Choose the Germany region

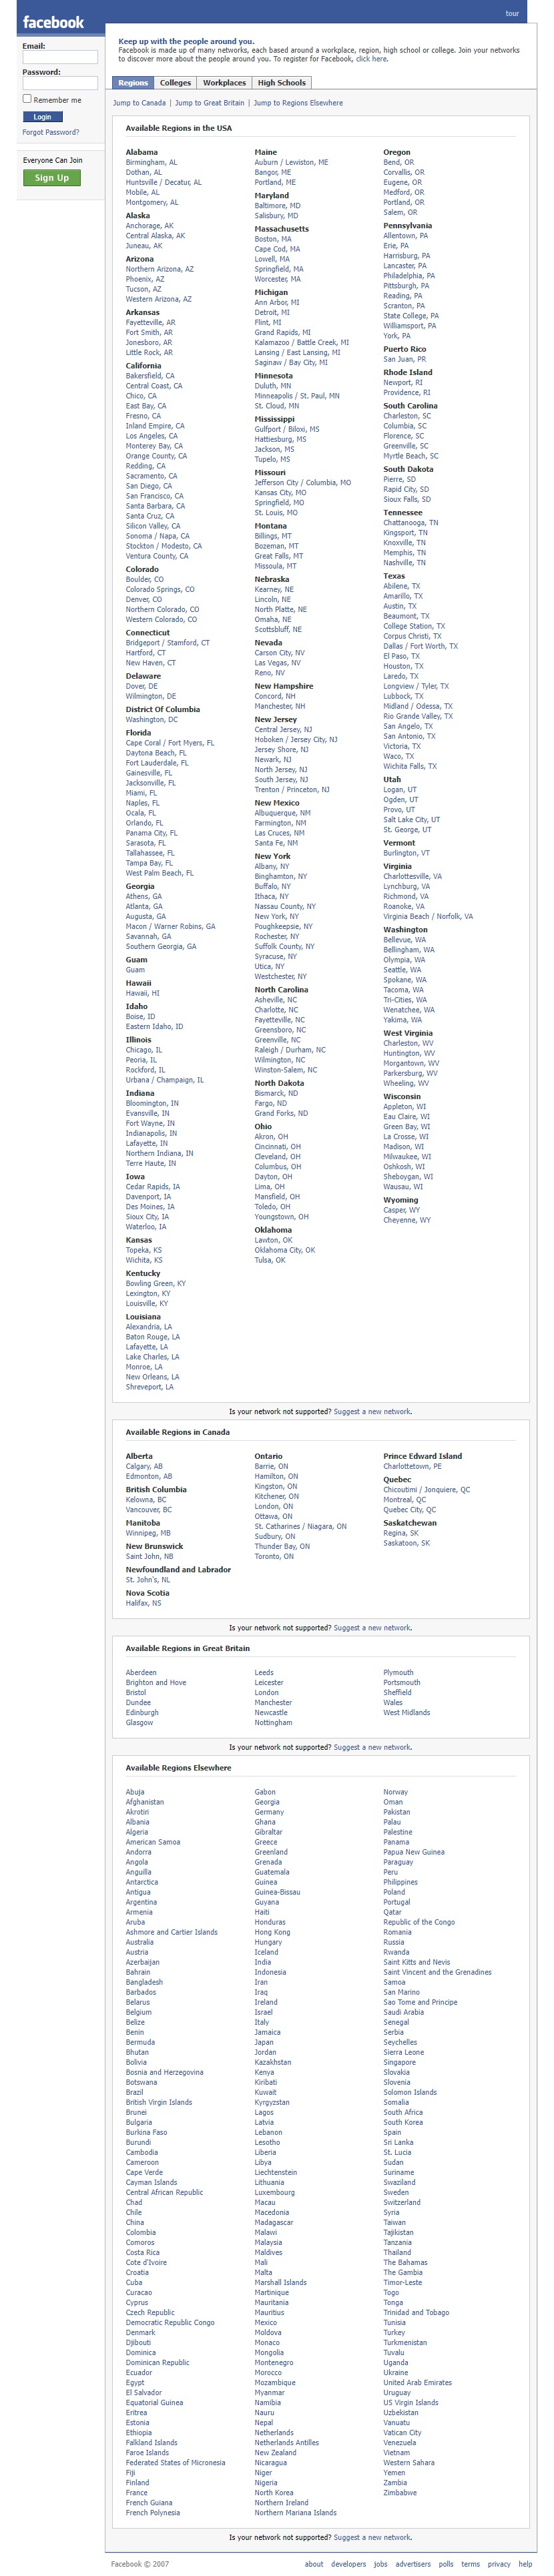270,1812
